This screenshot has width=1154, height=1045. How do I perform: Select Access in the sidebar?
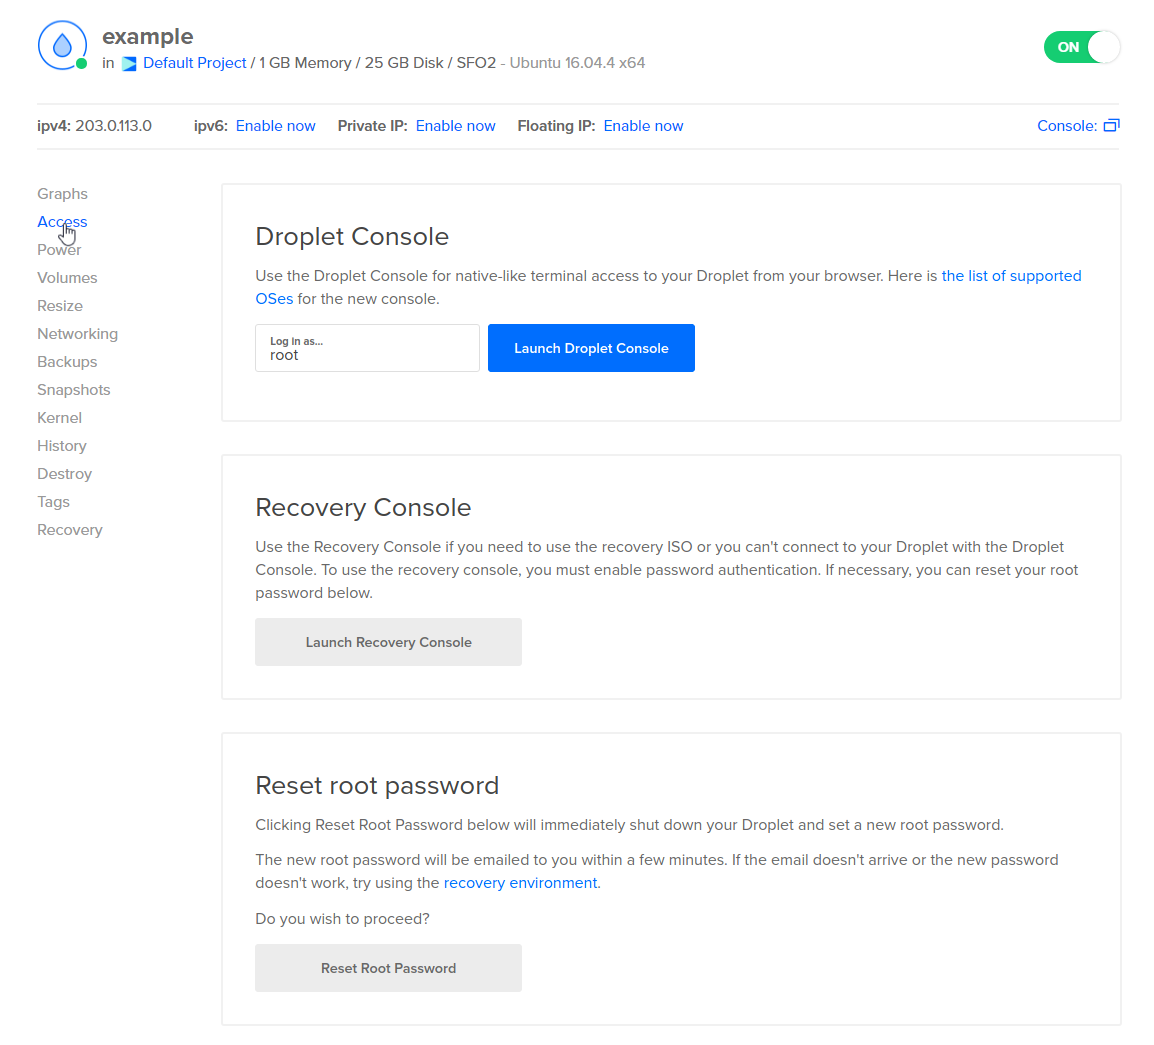pos(63,222)
